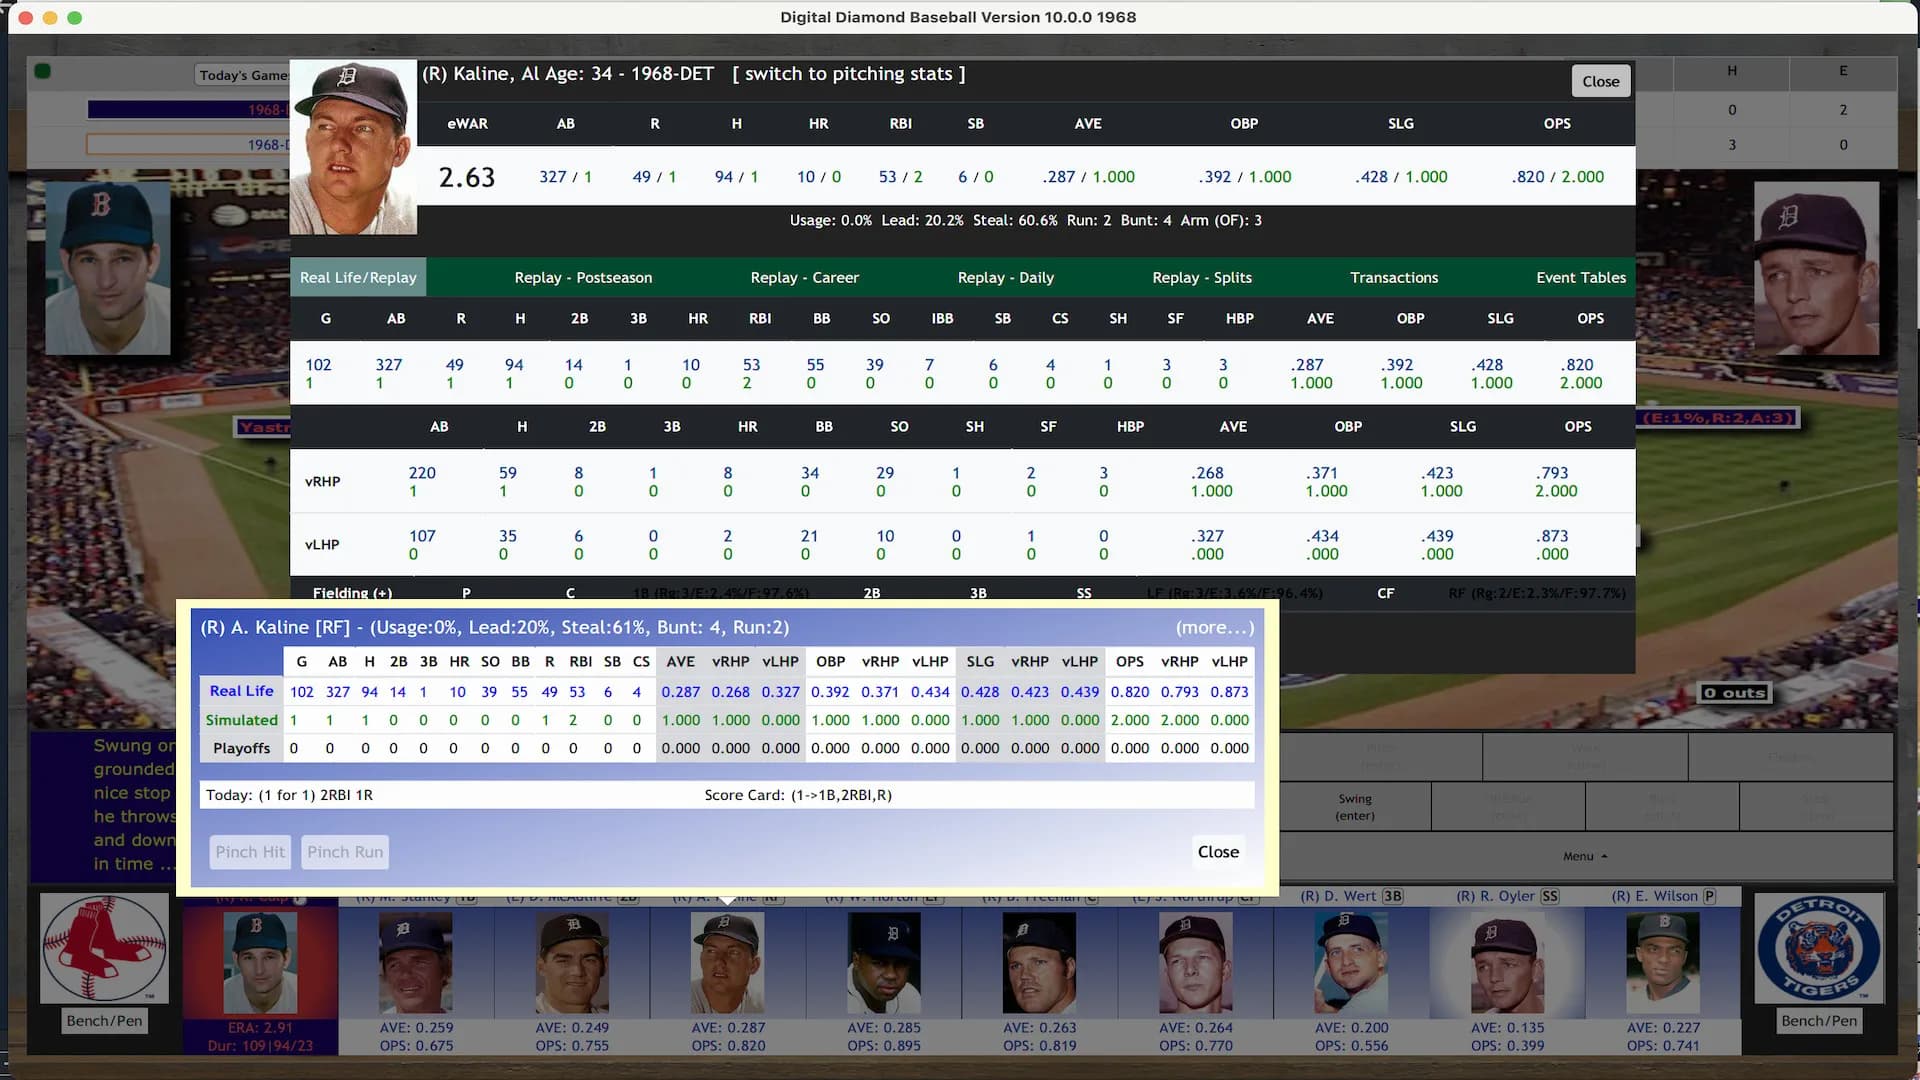Click the Tigers player portrait on right
The width and height of the screenshot is (1920, 1080).
[x=1816, y=268]
